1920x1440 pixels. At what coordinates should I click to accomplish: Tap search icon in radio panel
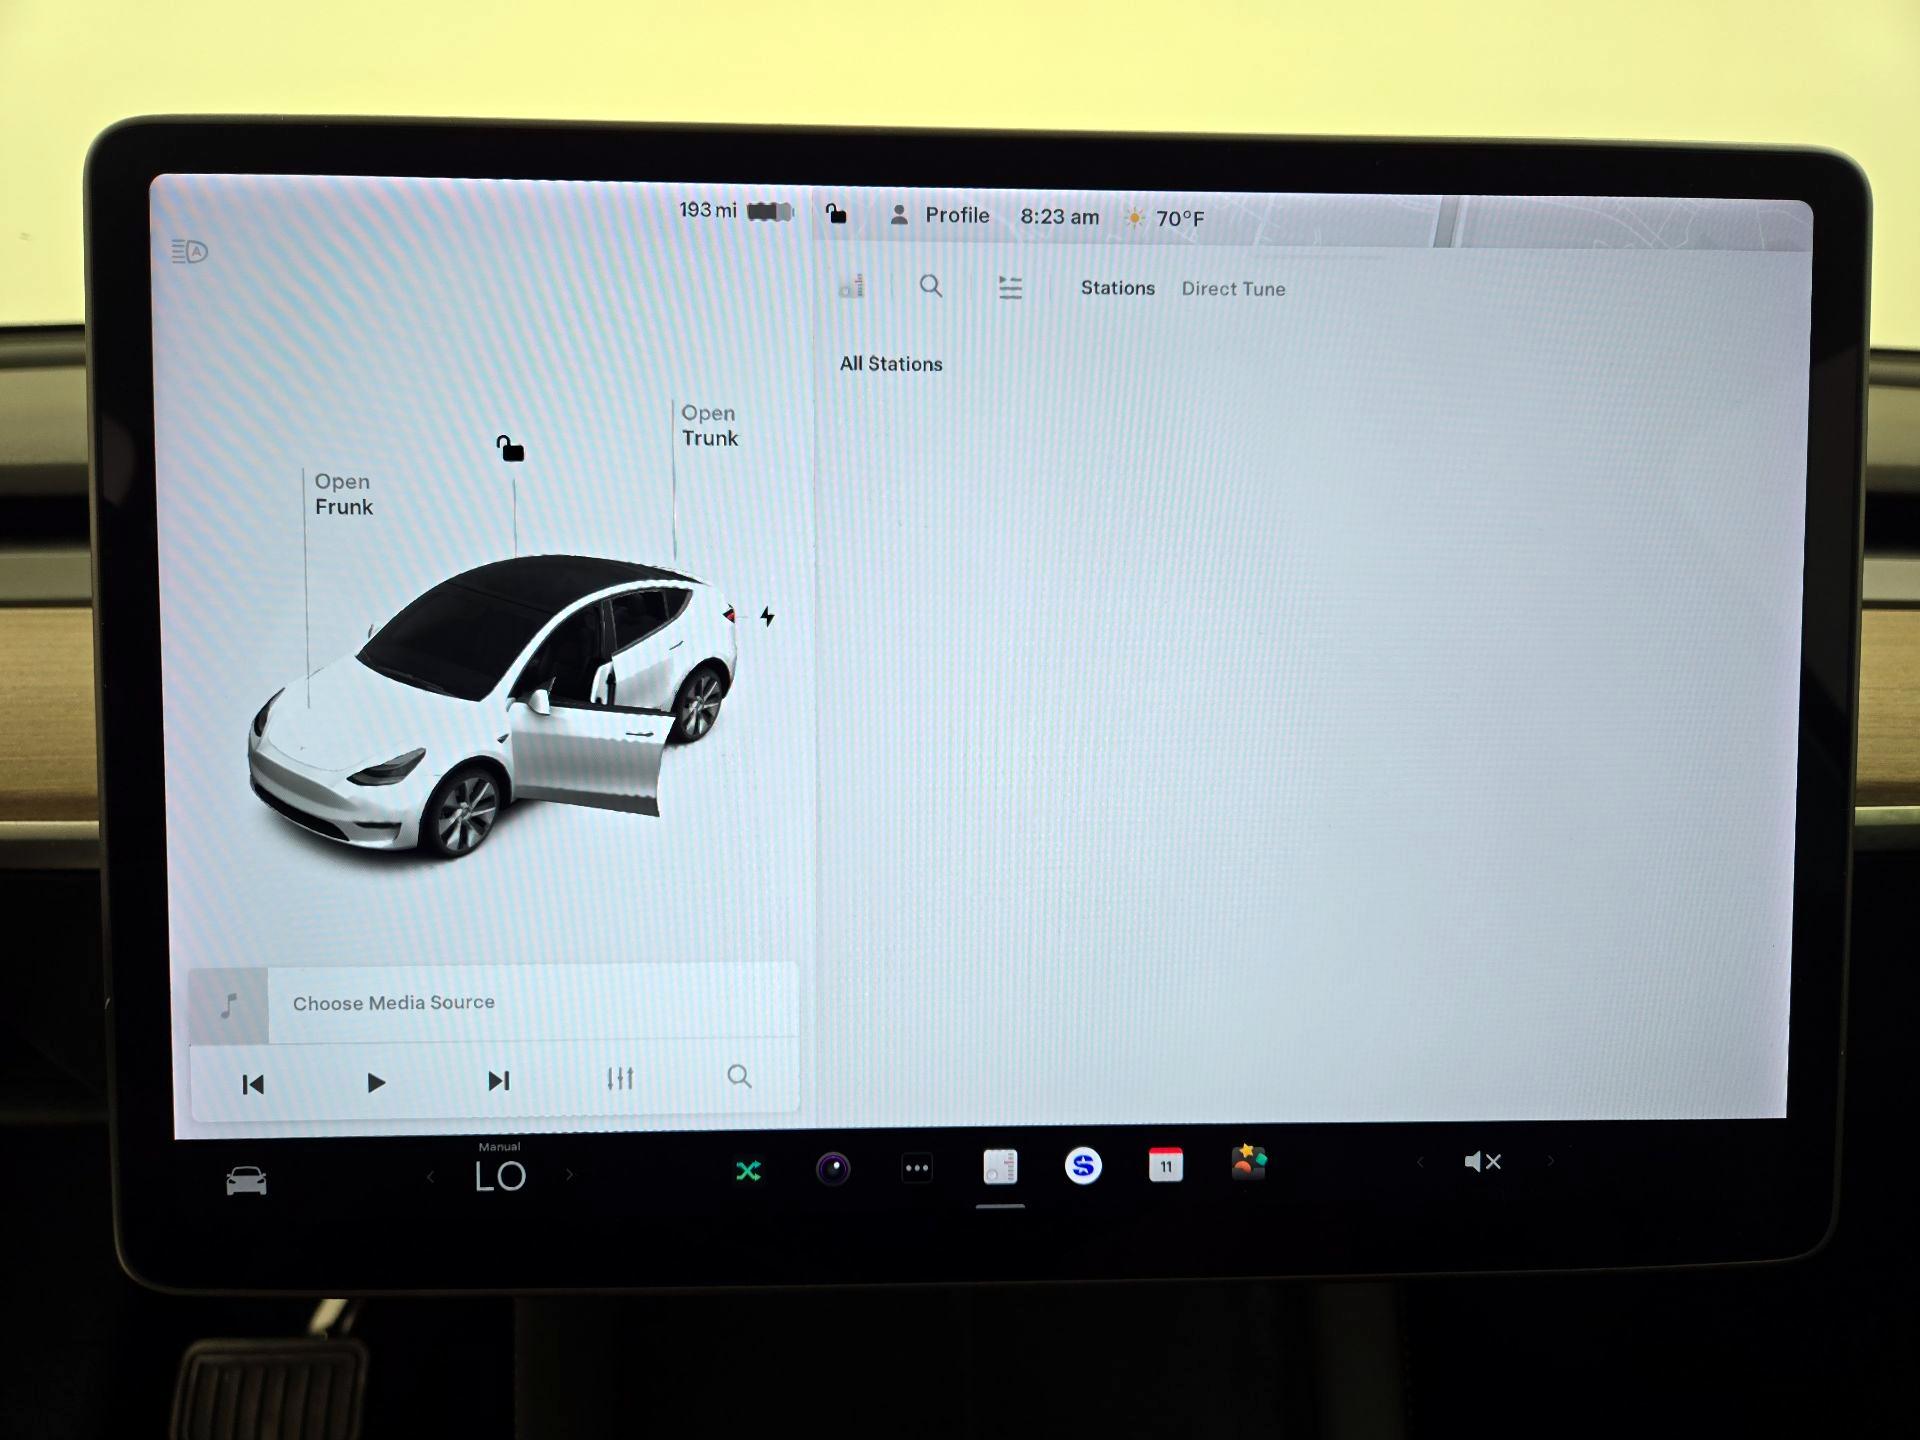pos(931,287)
